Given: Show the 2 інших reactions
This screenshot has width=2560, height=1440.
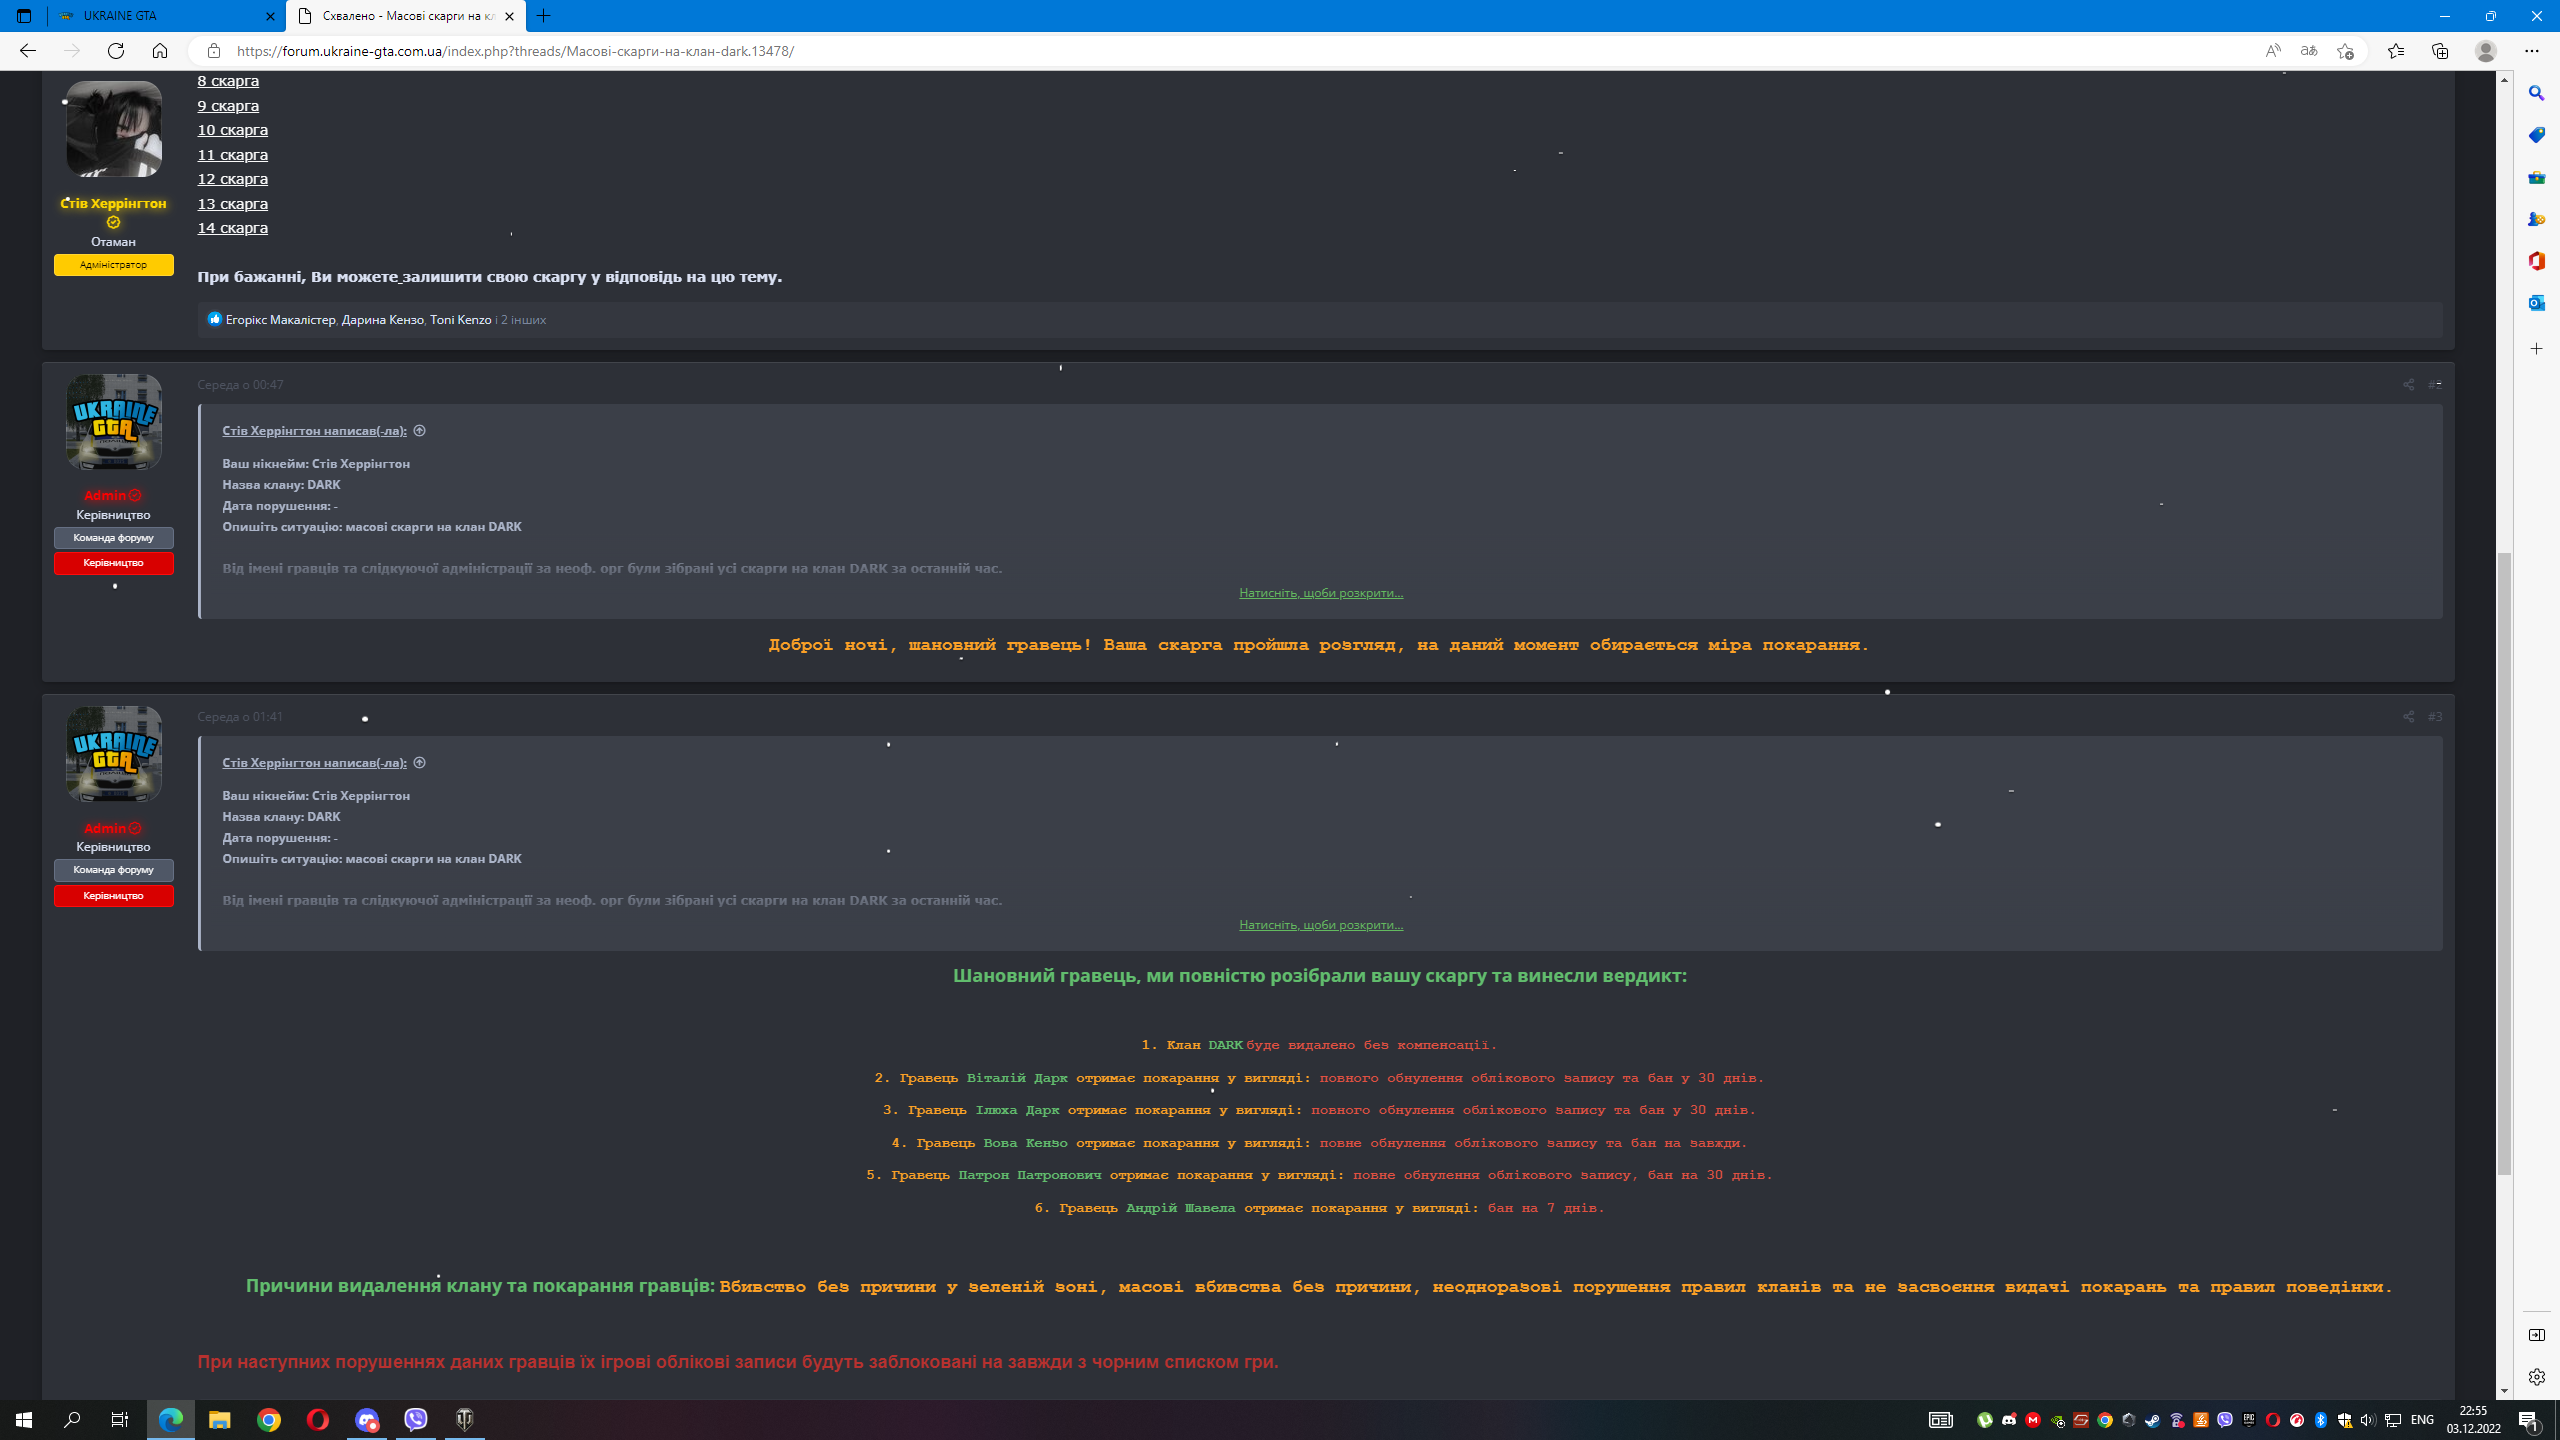Looking at the screenshot, I should click(x=523, y=320).
